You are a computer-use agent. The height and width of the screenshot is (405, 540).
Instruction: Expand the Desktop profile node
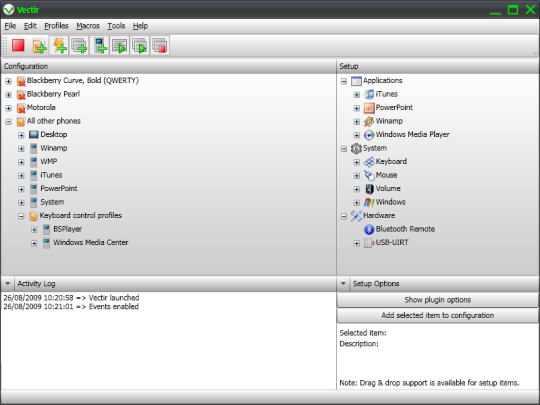[x=21, y=135]
